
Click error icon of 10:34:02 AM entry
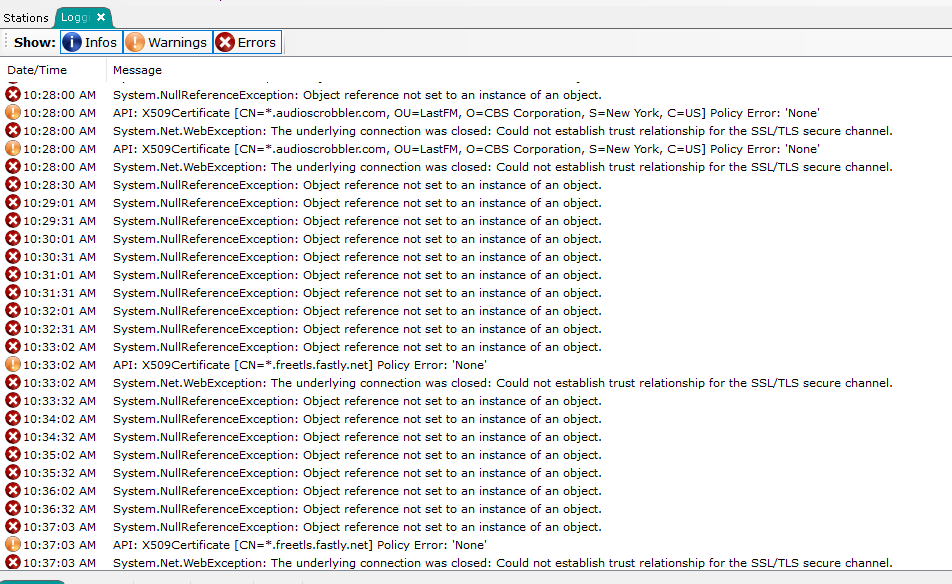click(x=13, y=419)
